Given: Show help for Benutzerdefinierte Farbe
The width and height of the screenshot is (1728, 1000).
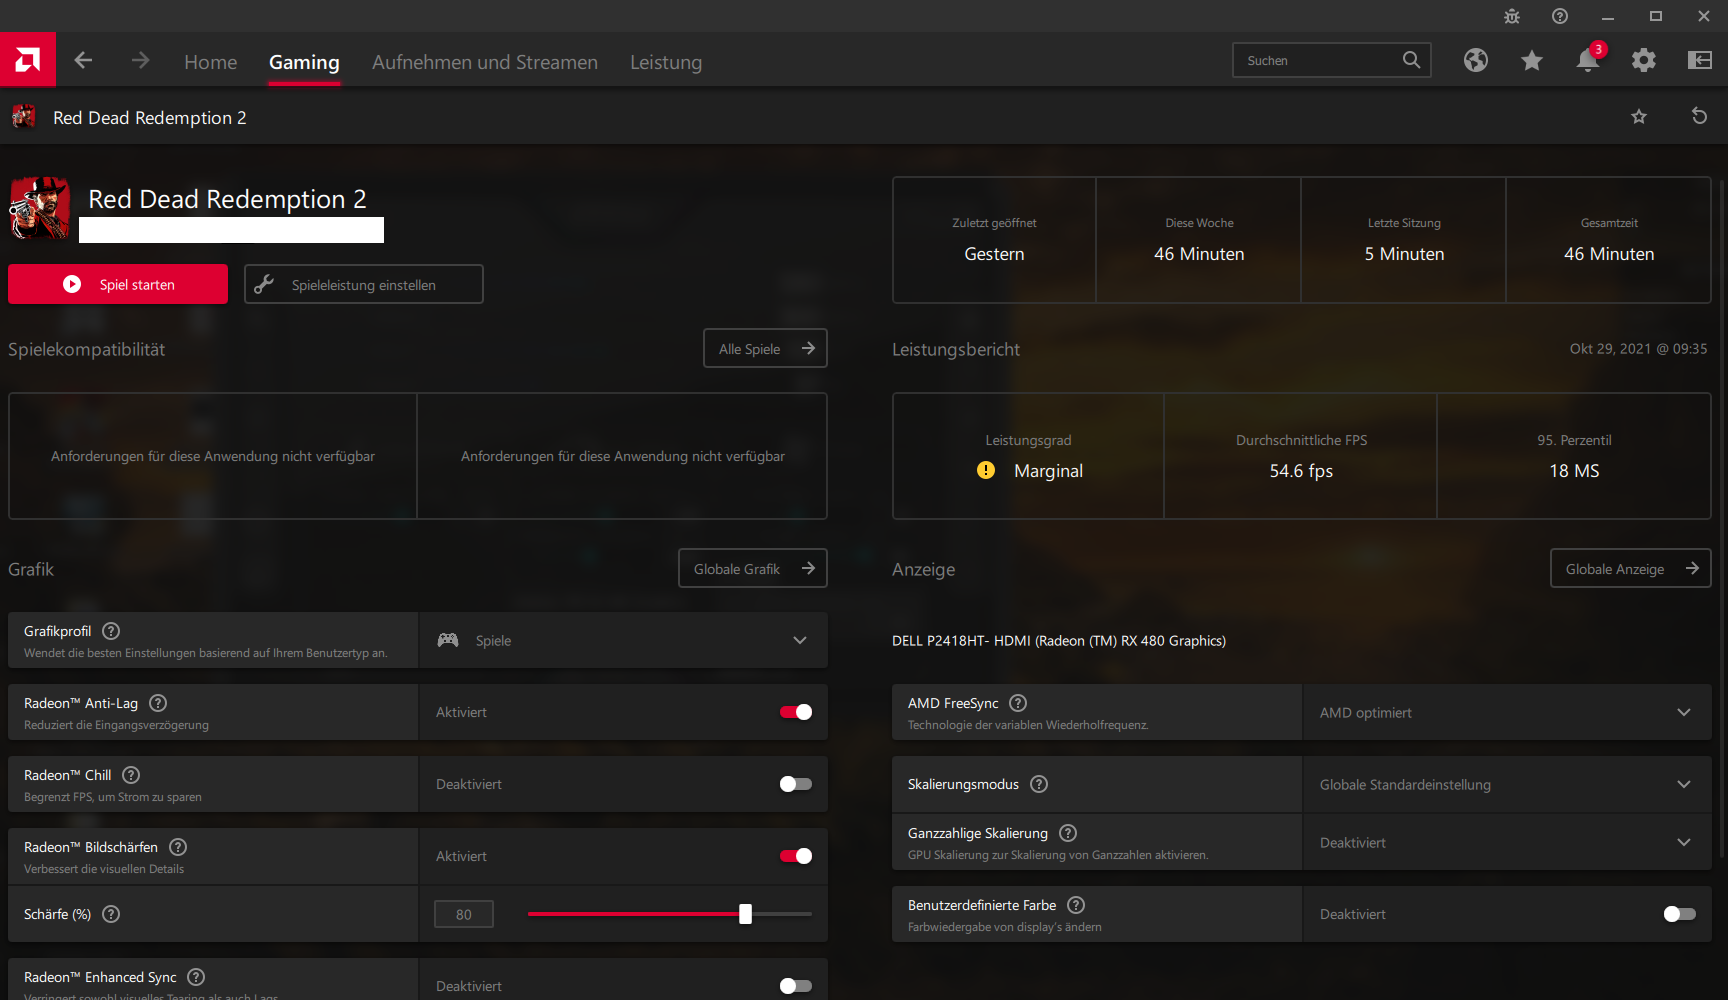Looking at the screenshot, I should point(1076,905).
